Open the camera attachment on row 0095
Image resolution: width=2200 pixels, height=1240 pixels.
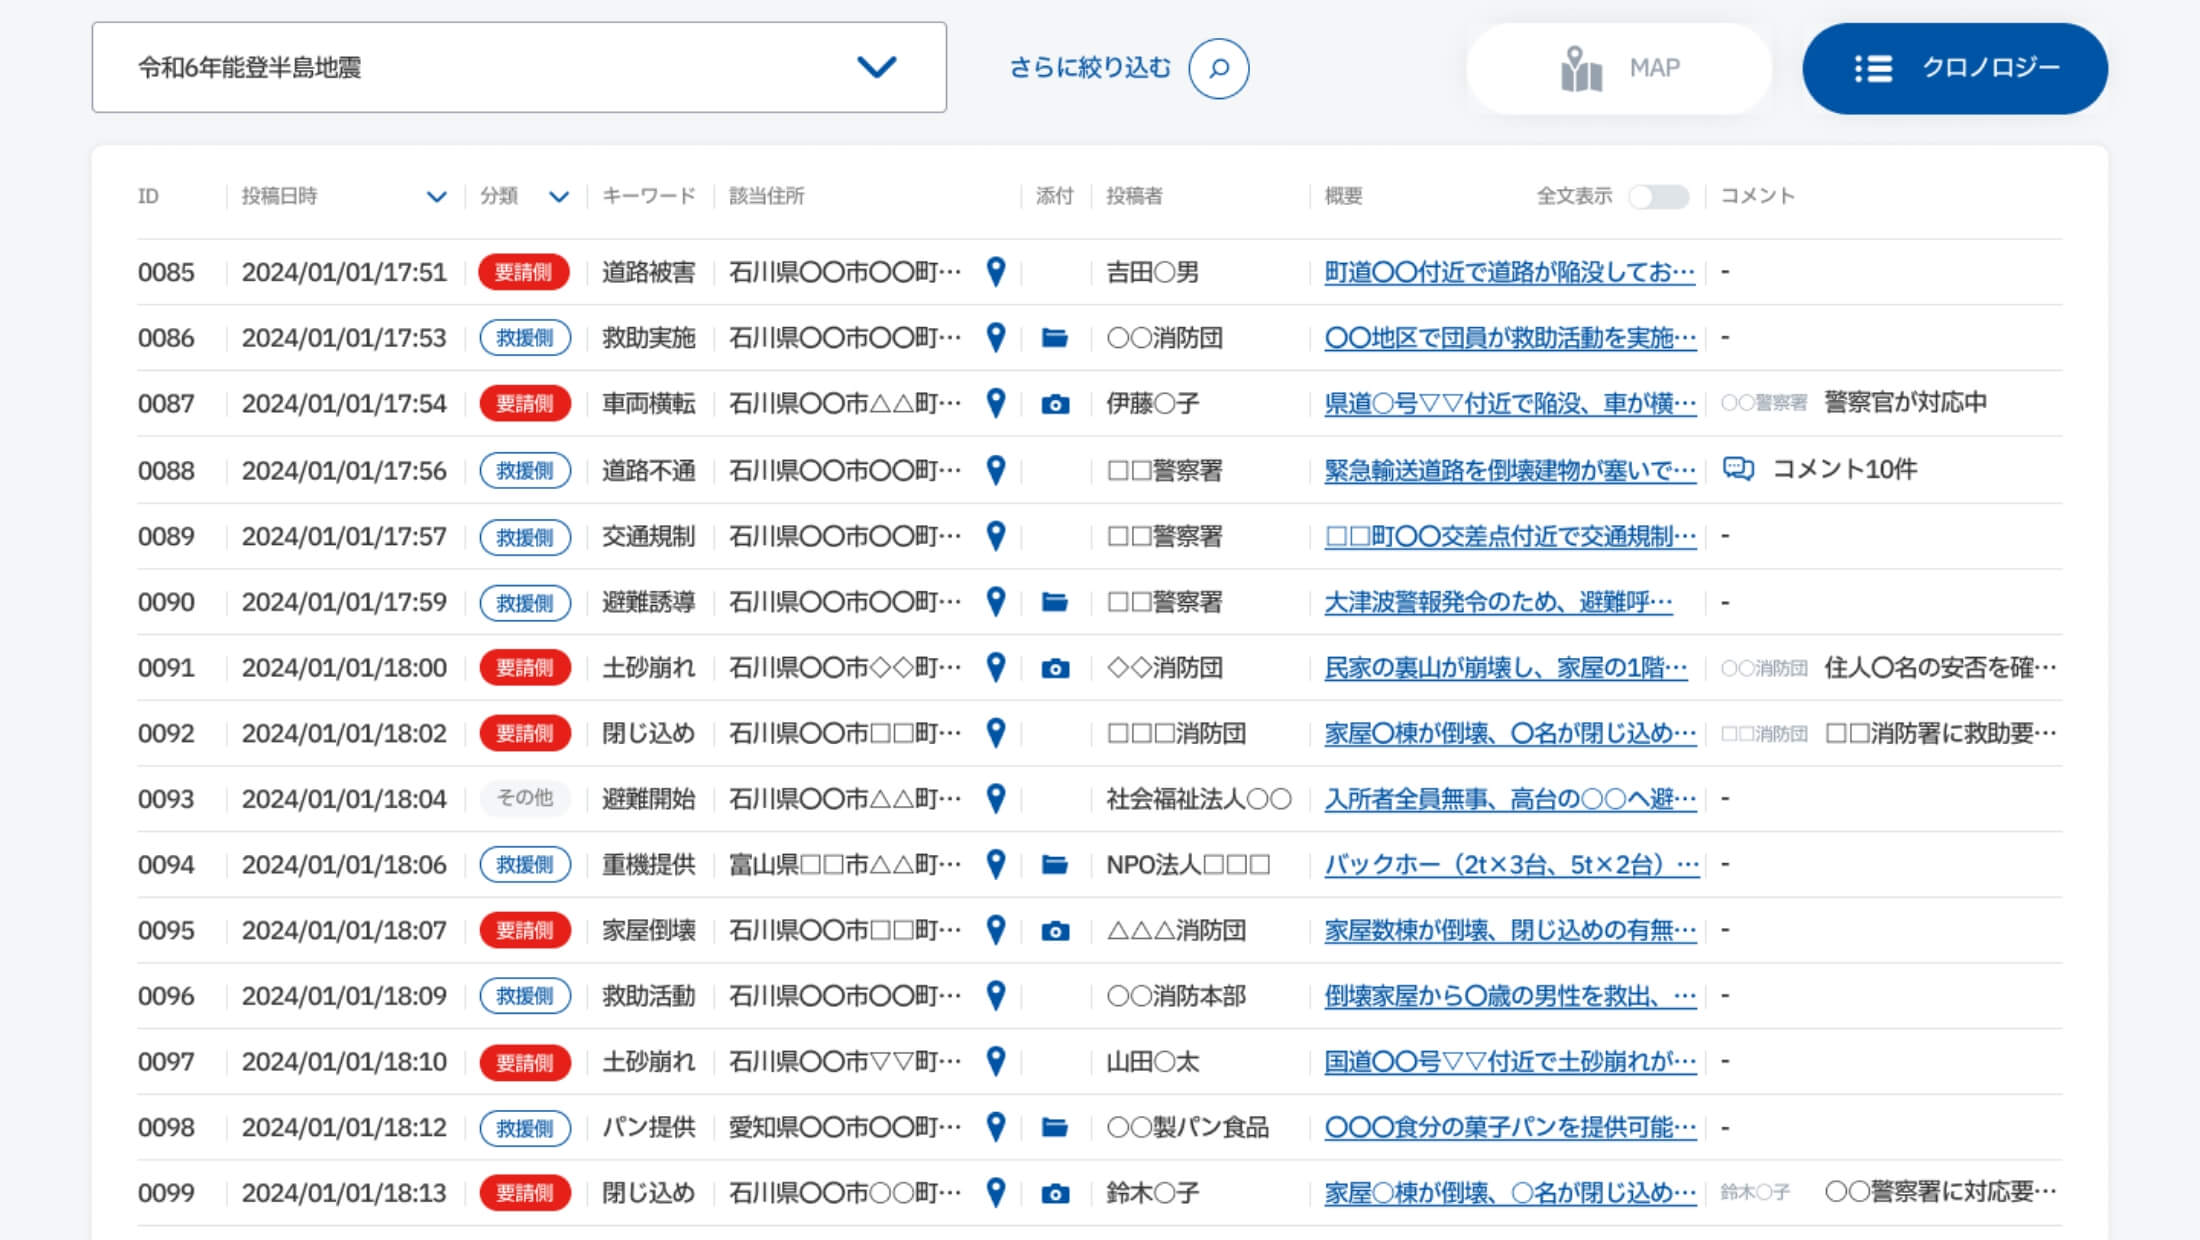tap(1055, 931)
